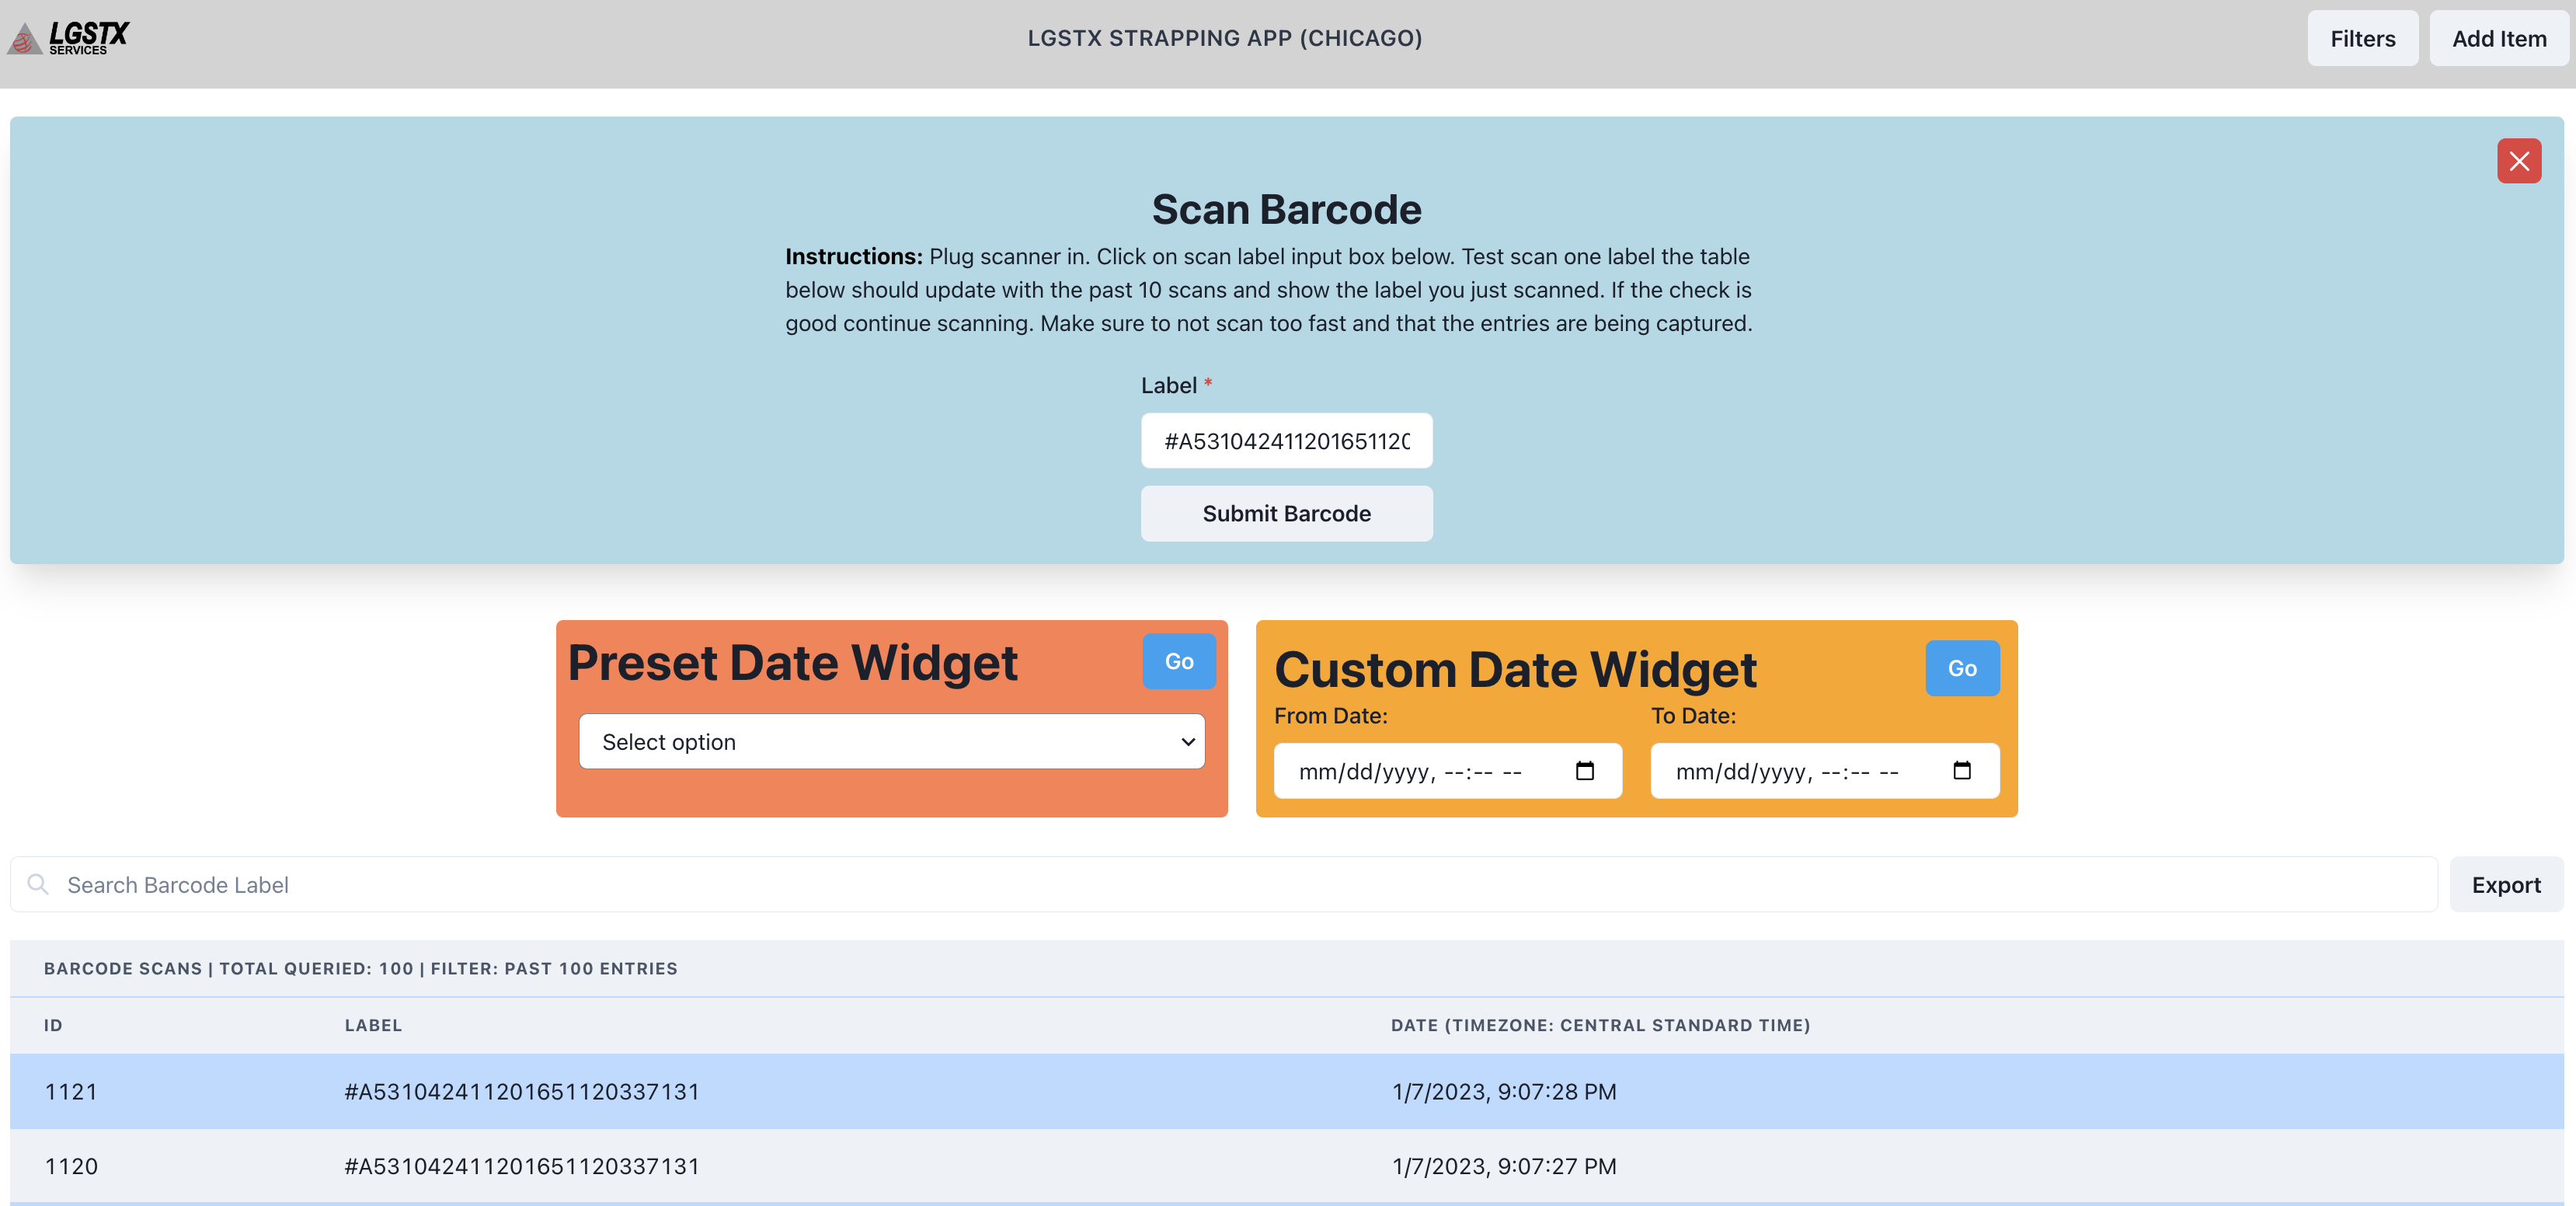The width and height of the screenshot is (2576, 1206).
Task: Click the red close icon on the blue panel
Action: point(2520,161)
